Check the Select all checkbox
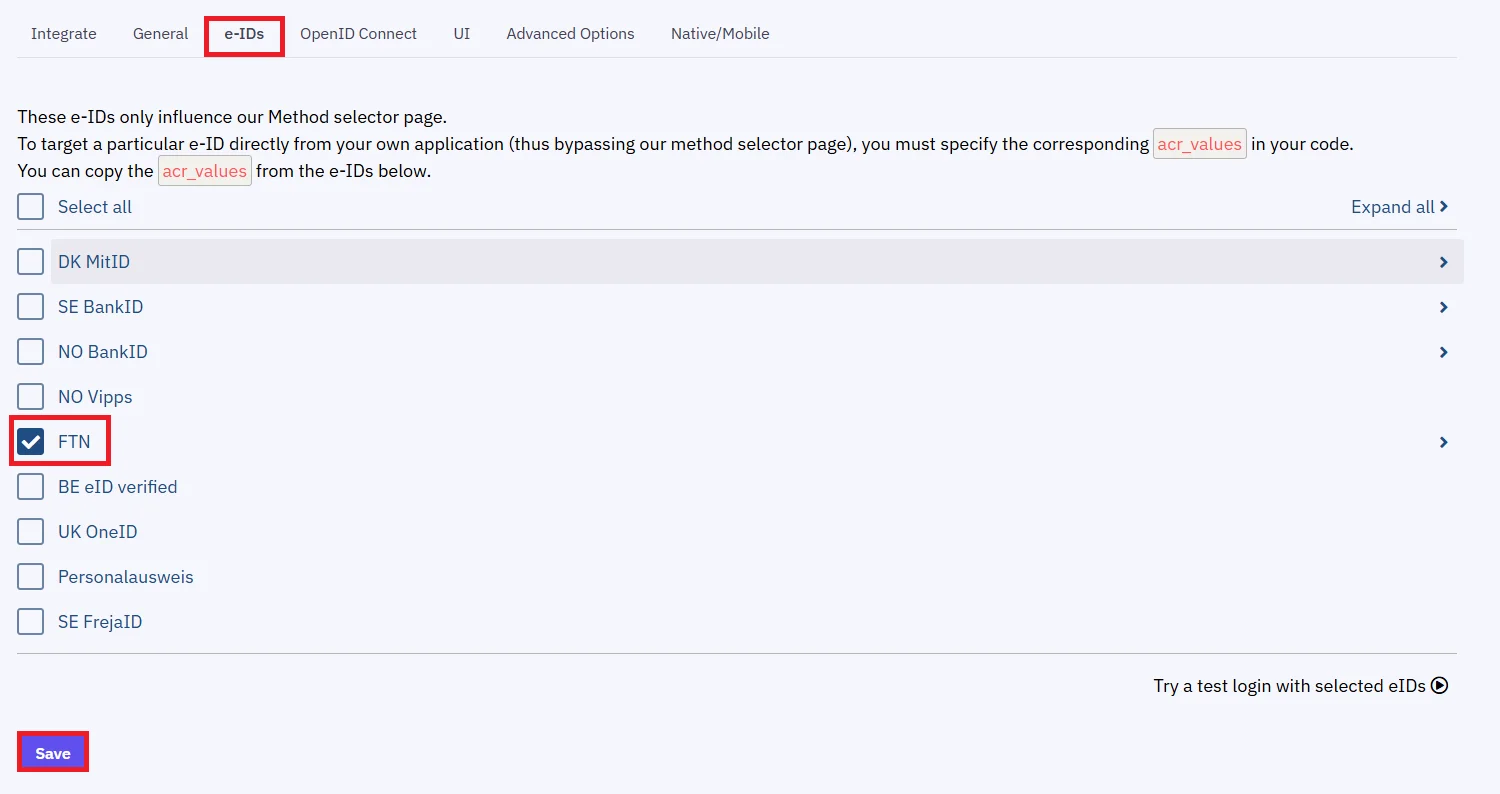Image resolution: width=1500 pixels, height=794 pixels. (x=30, y=207)
